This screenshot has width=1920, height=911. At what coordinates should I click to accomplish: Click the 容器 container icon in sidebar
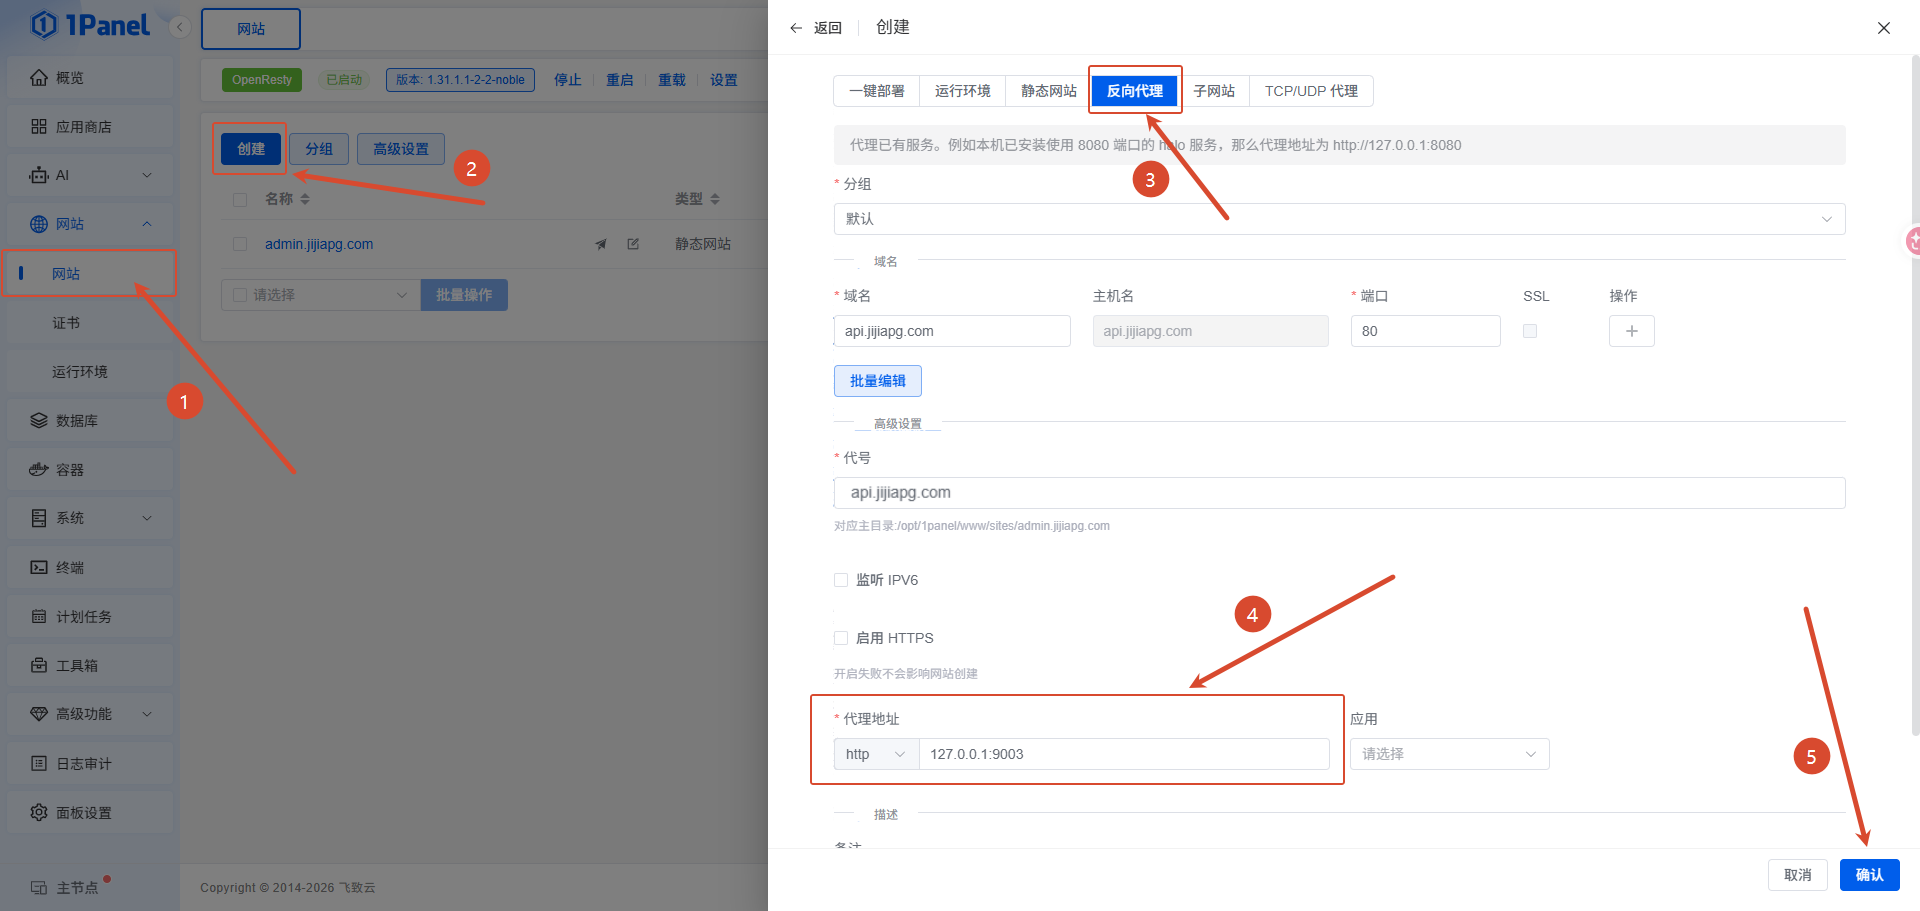point(39,469)
